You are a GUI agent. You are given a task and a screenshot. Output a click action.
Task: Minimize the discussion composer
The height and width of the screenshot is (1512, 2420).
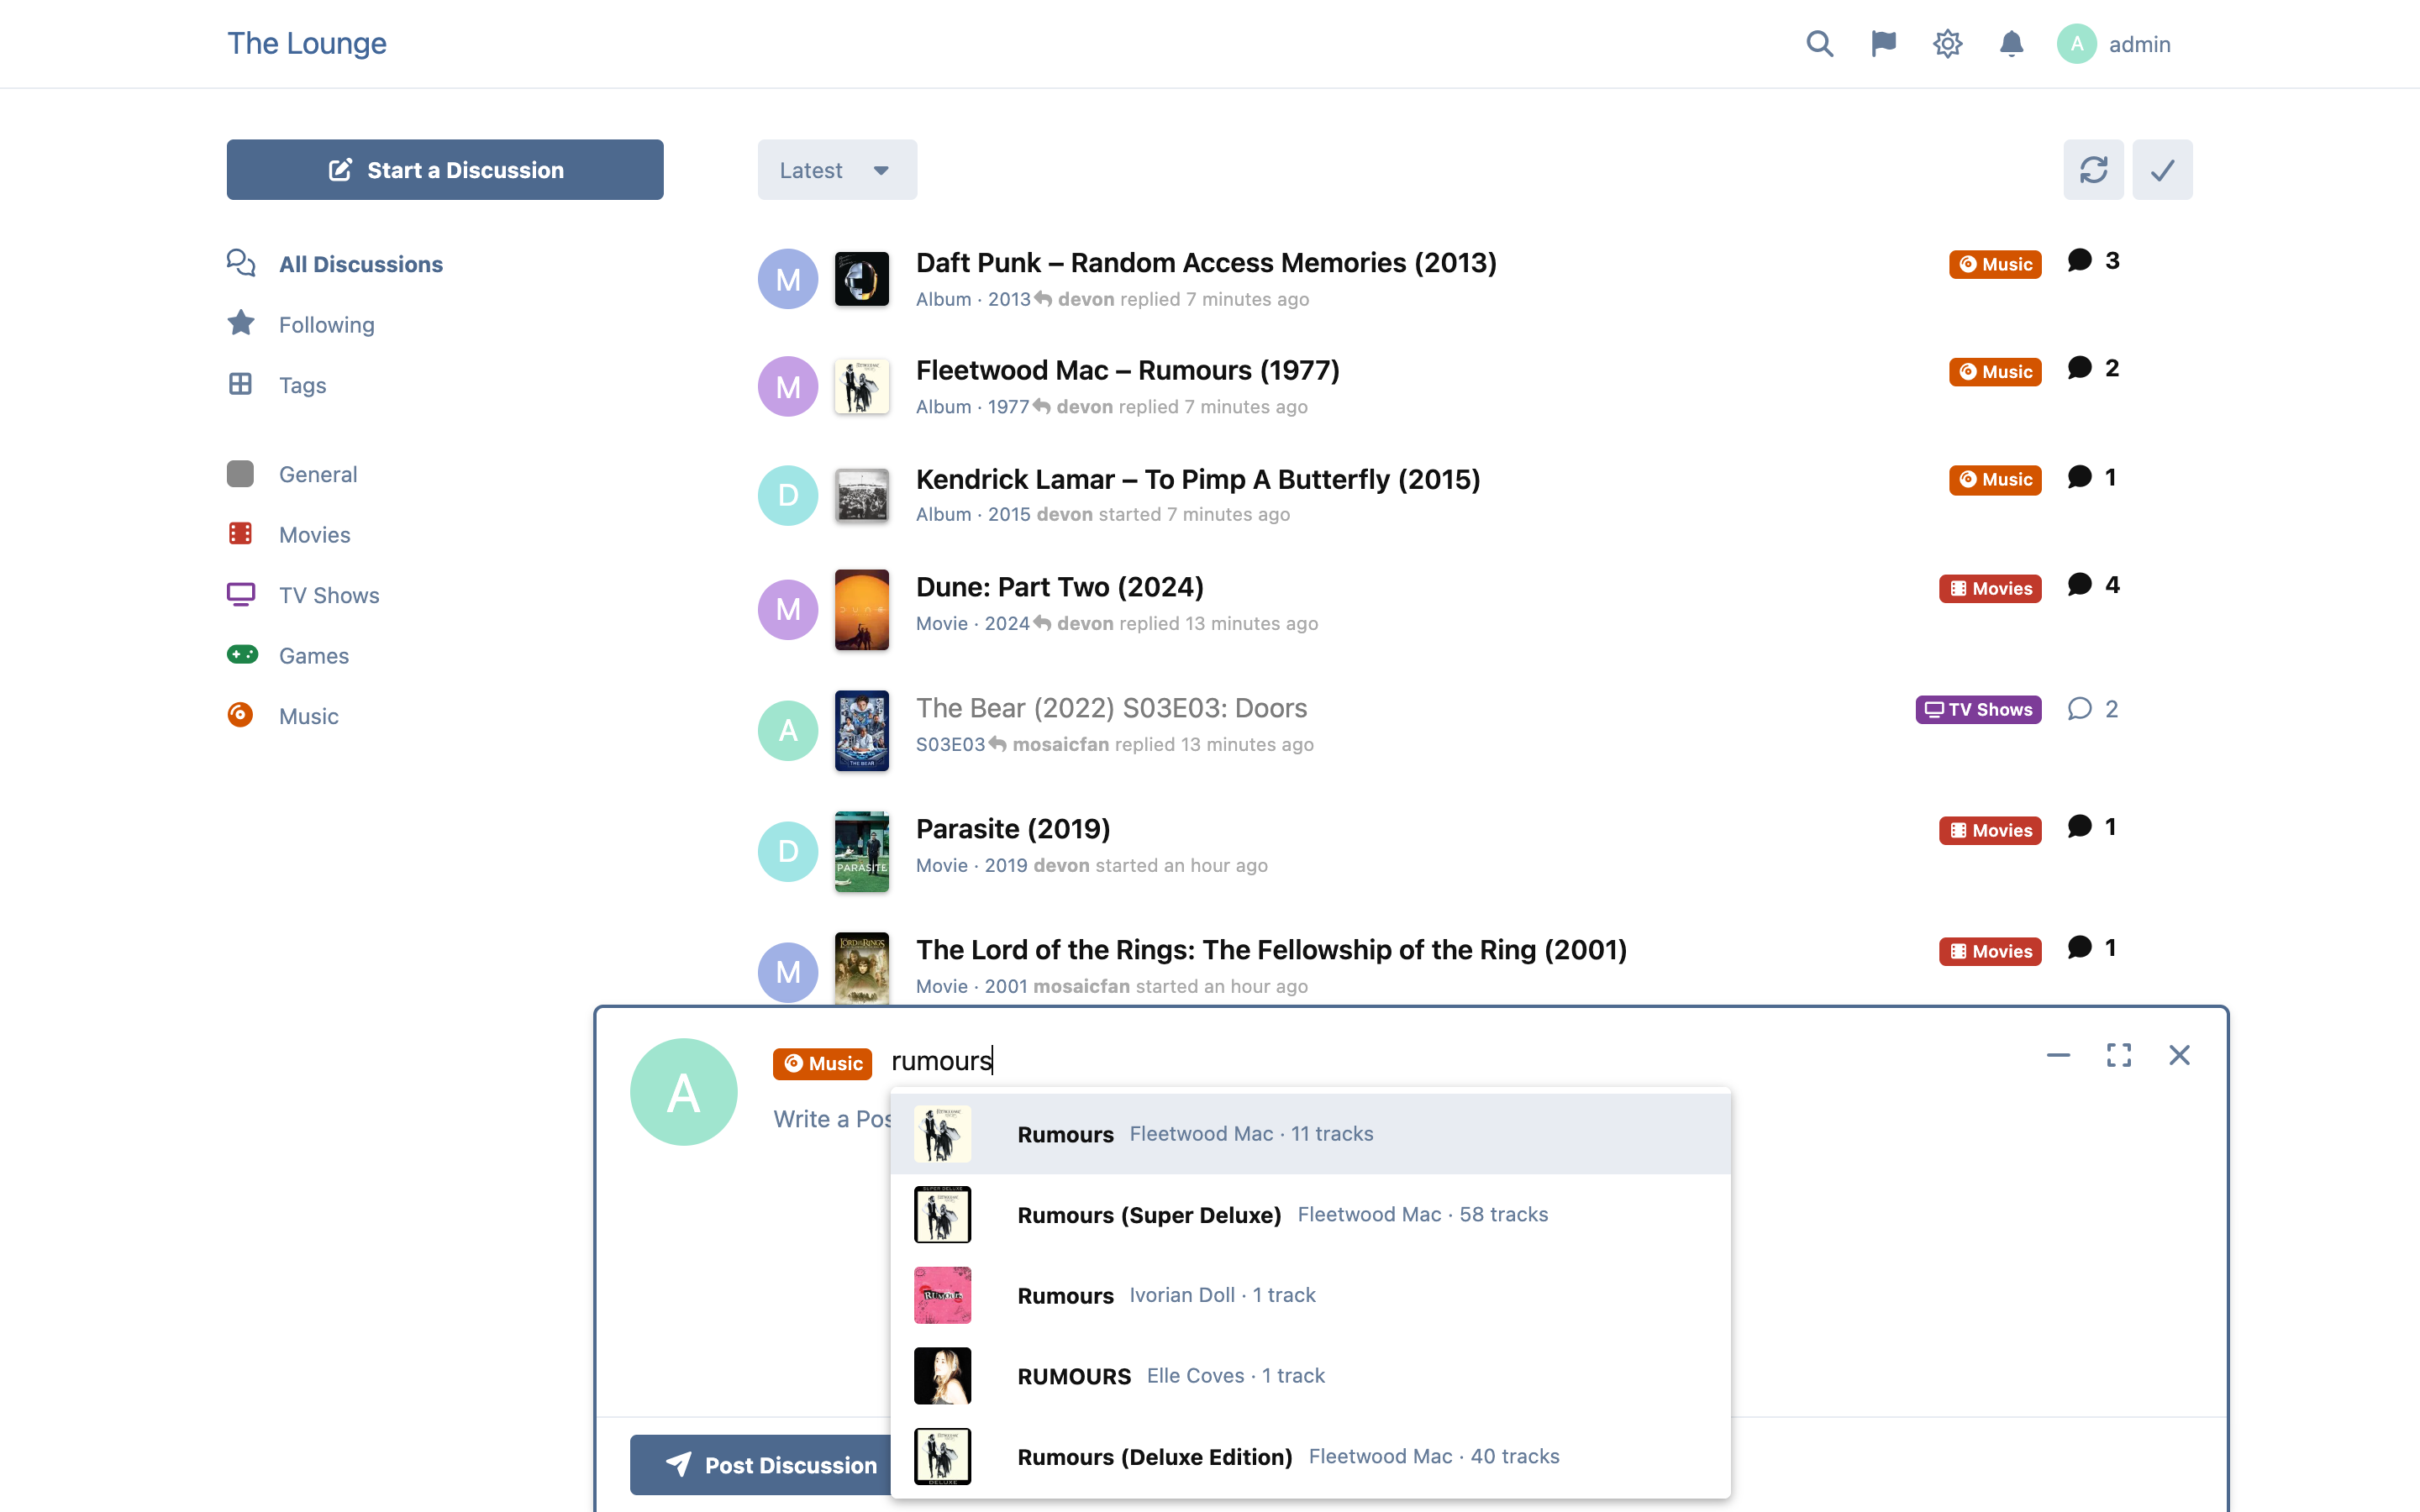2058,1055
